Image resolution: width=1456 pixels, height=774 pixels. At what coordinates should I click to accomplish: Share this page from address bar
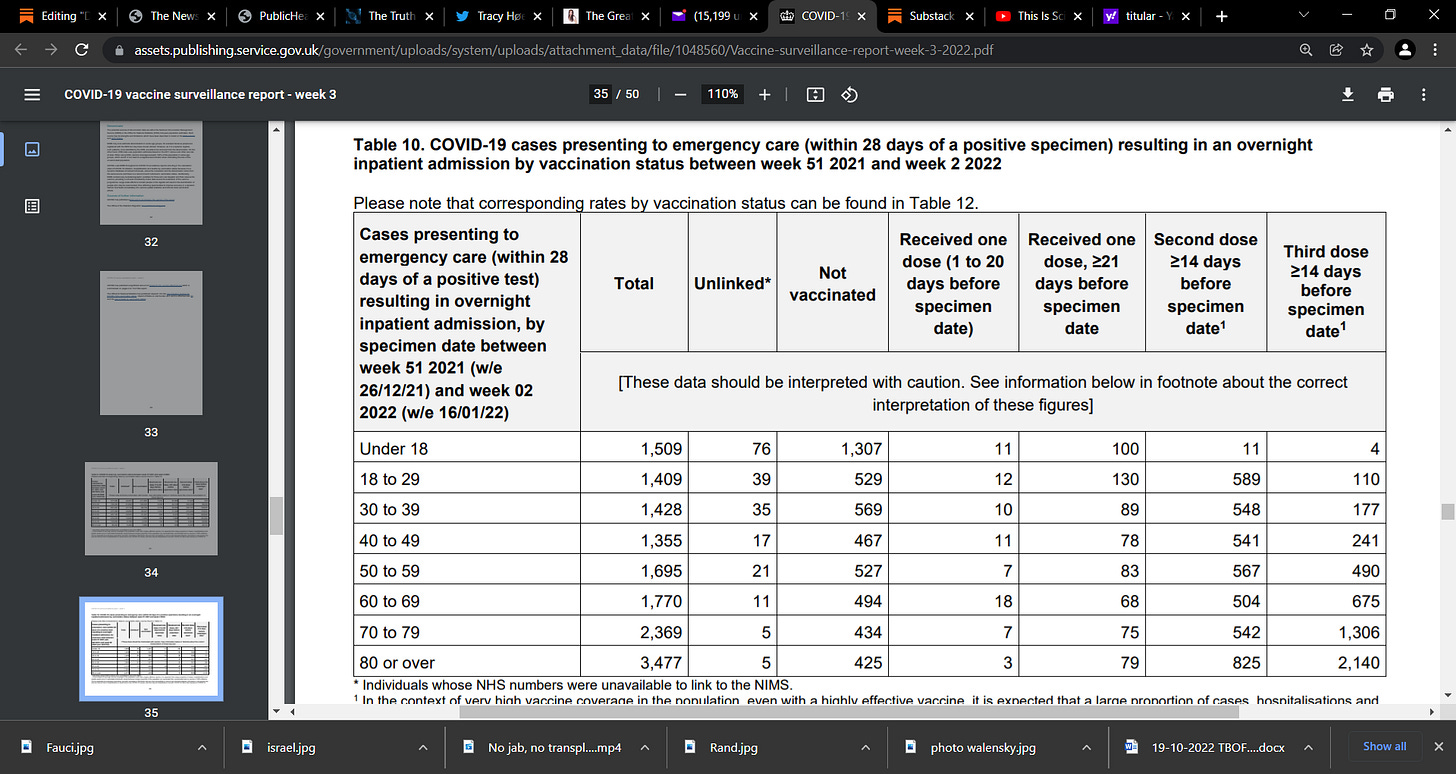(1336, 49)
